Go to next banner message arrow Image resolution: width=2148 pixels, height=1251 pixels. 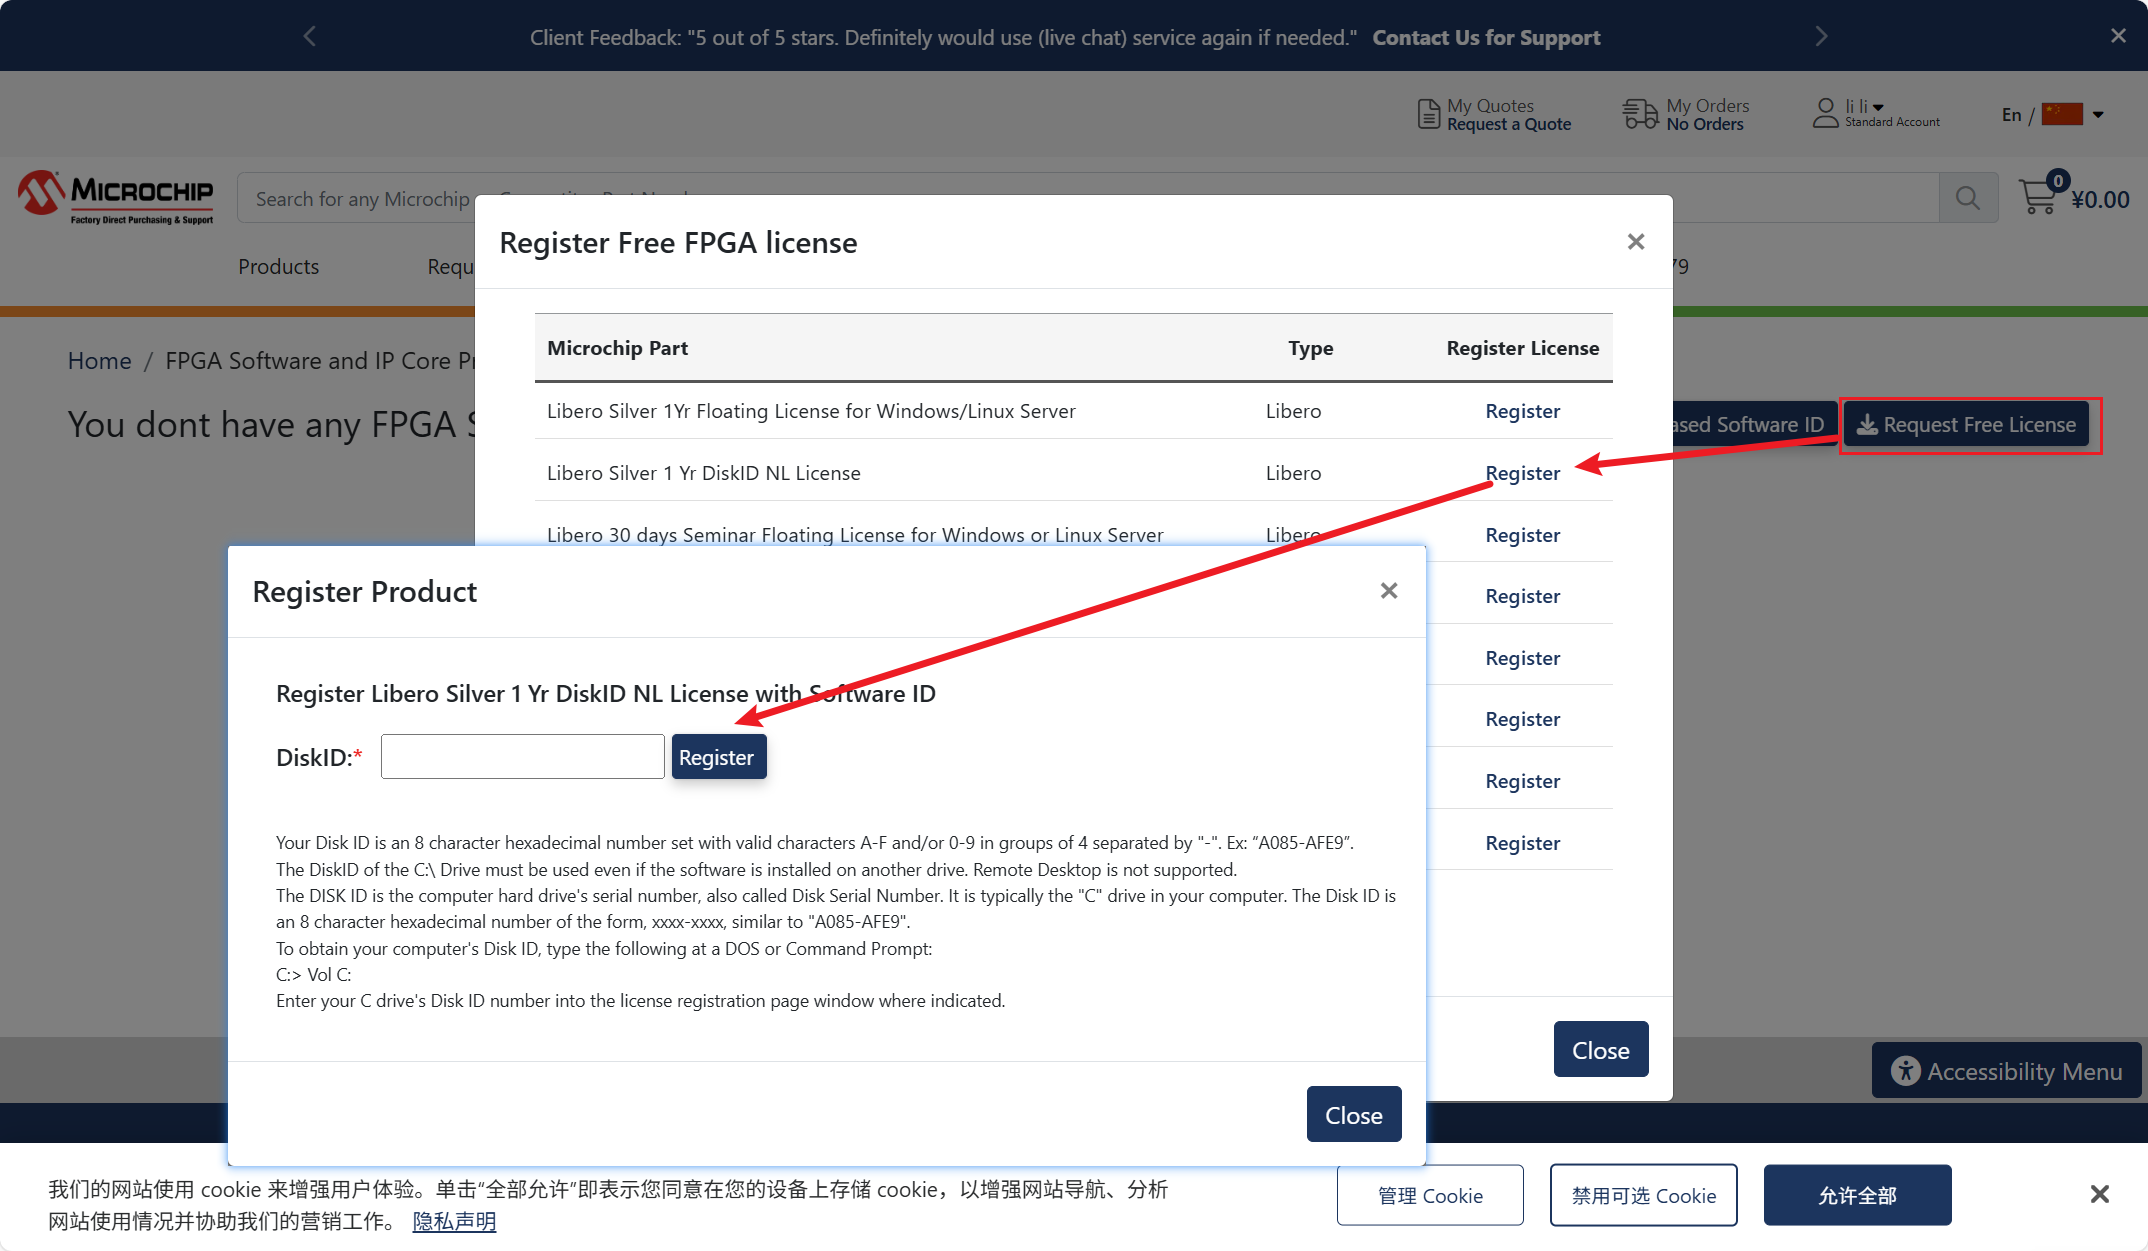coord(1821,37)
